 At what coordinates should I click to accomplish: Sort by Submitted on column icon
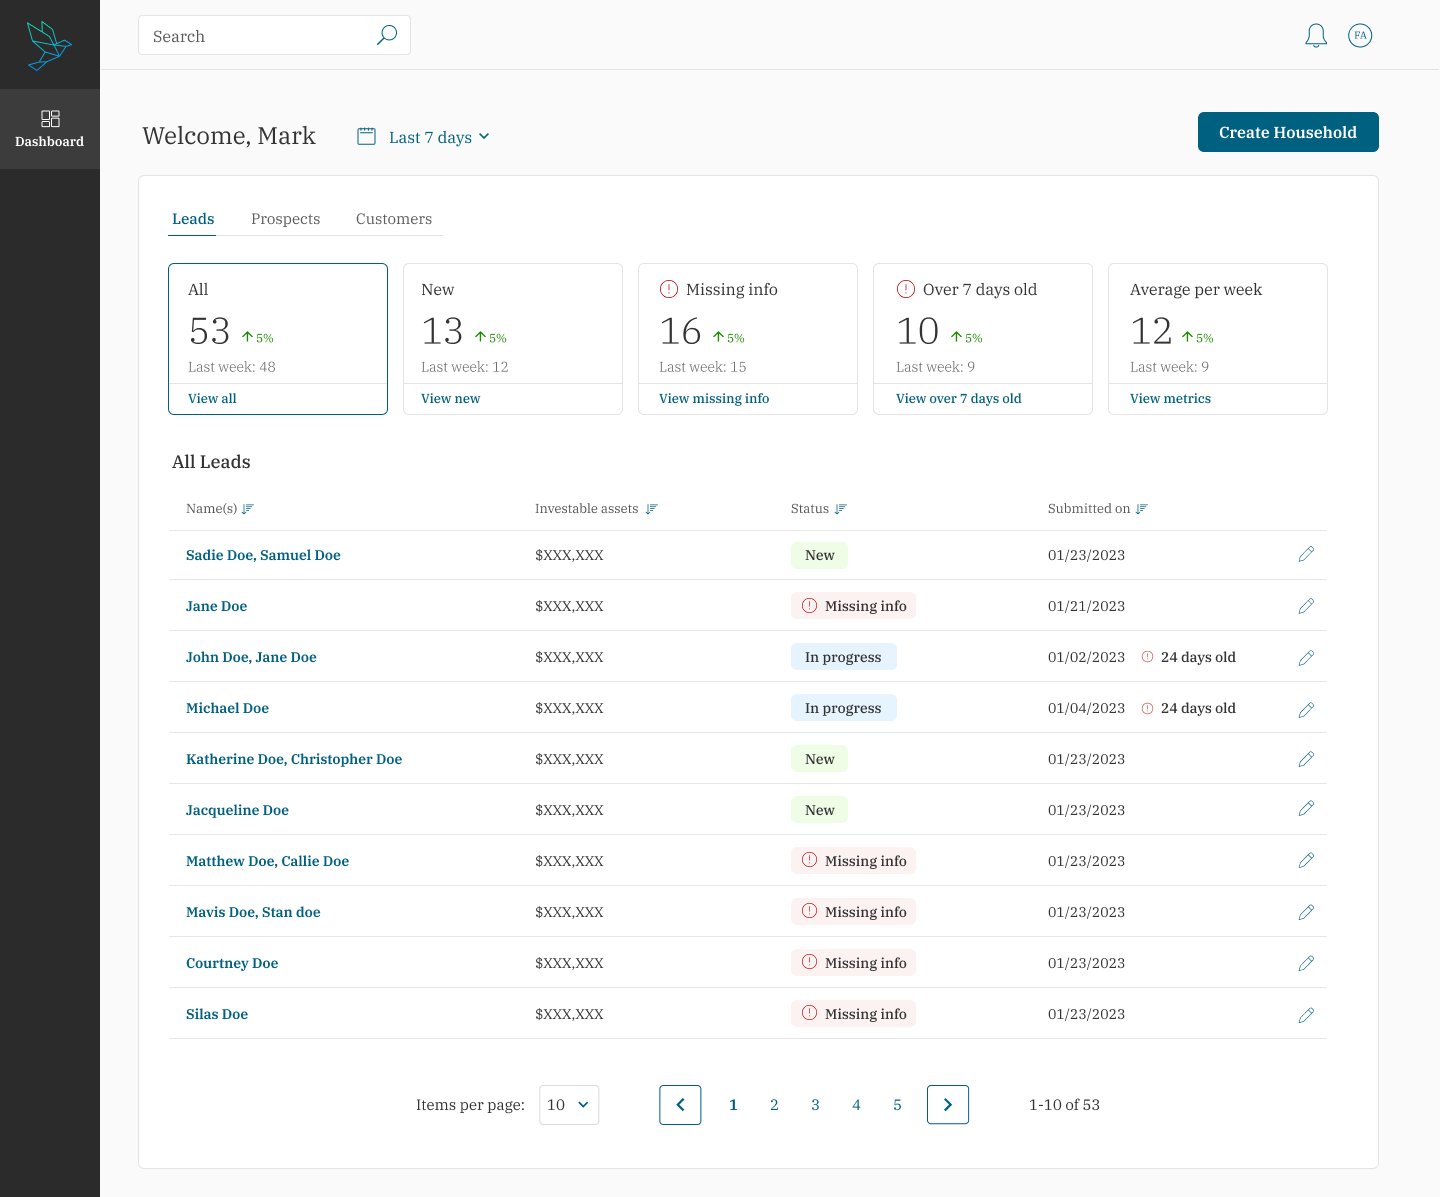coord(1142,509)
